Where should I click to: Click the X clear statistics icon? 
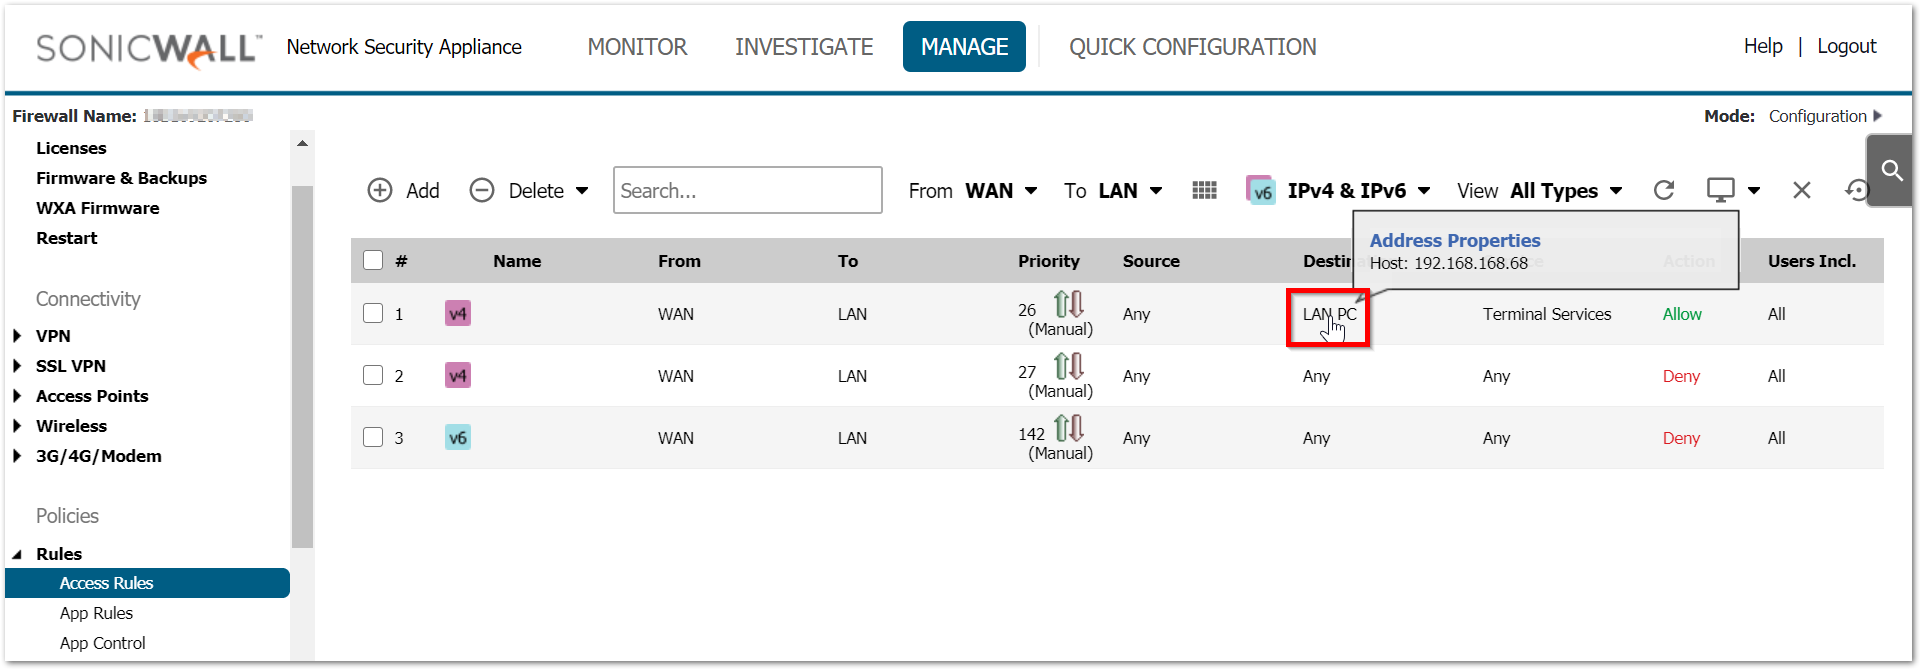(1802, 190)
